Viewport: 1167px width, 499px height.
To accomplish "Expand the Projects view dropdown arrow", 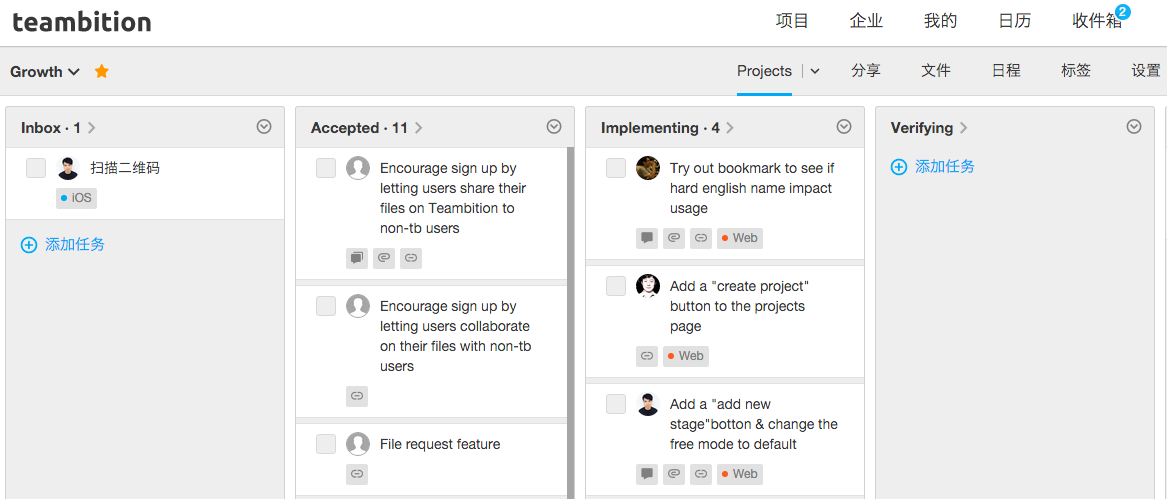I will pos(815,71).
